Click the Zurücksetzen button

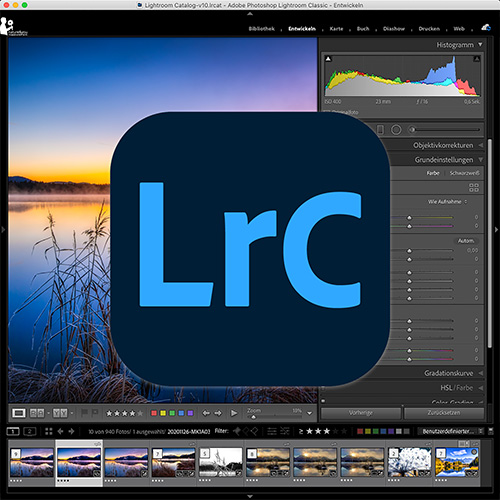point(444,413)
